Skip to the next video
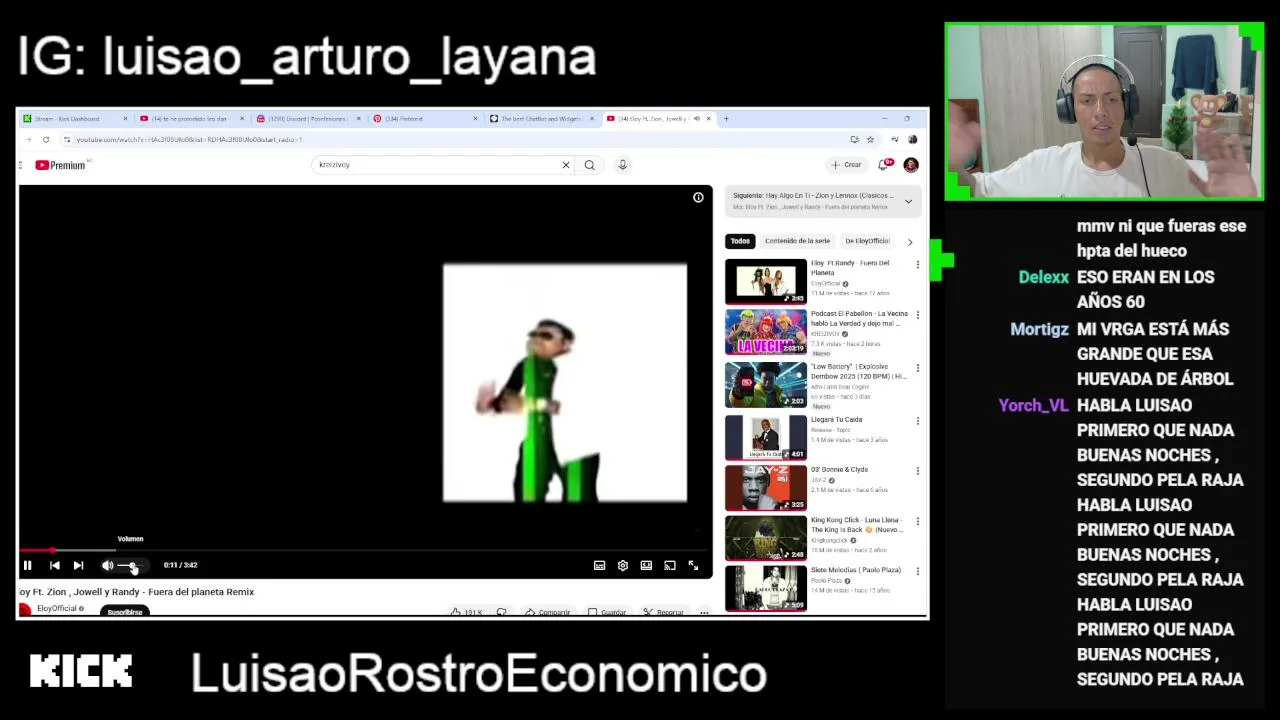1280x720 pixels. pyautogui.click(x=78, y=565)
